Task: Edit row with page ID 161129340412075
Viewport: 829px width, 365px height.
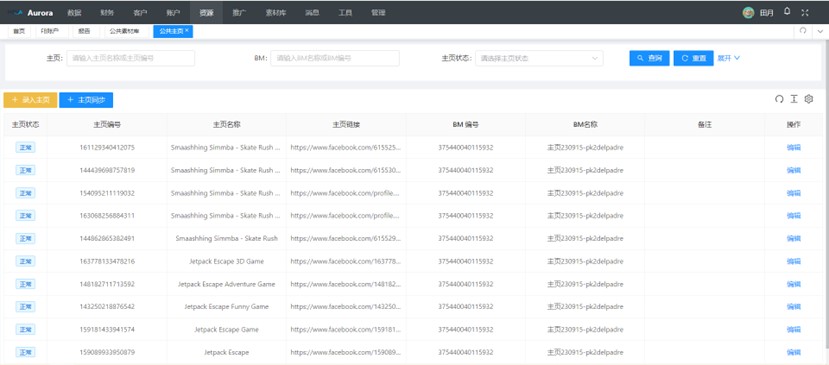Action: (794, 148)
